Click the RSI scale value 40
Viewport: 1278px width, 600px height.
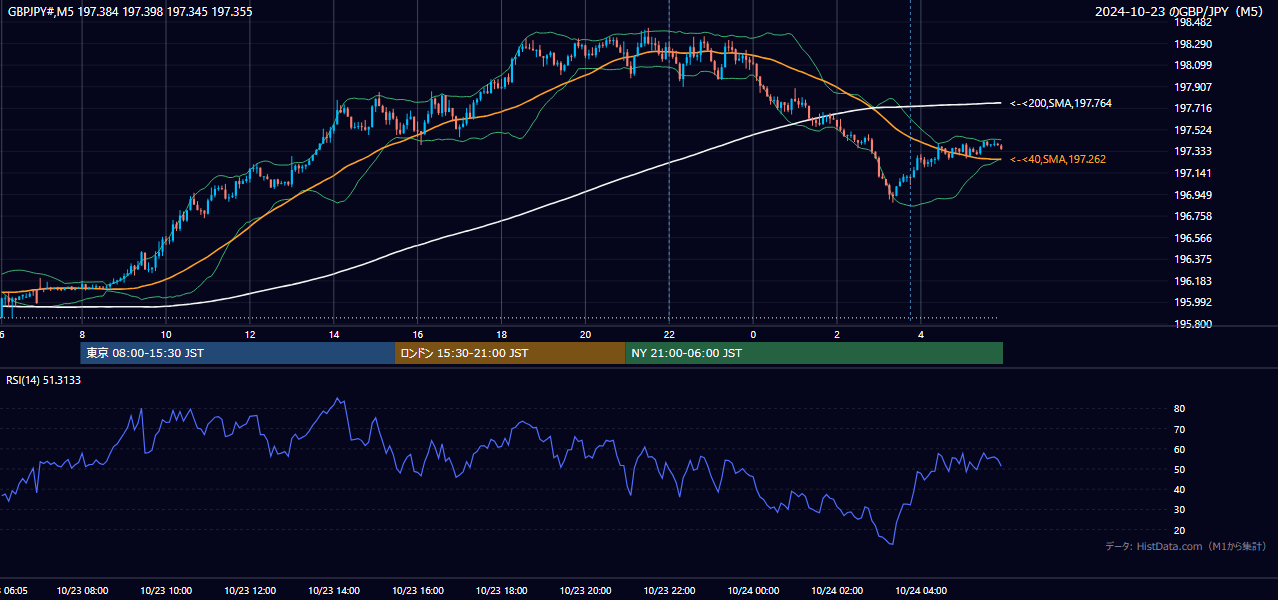click(x=1179, y=489)
